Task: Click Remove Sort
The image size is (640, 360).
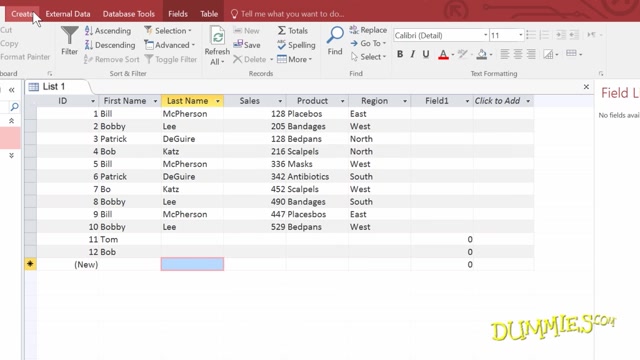Action: [x=112, y=59]
